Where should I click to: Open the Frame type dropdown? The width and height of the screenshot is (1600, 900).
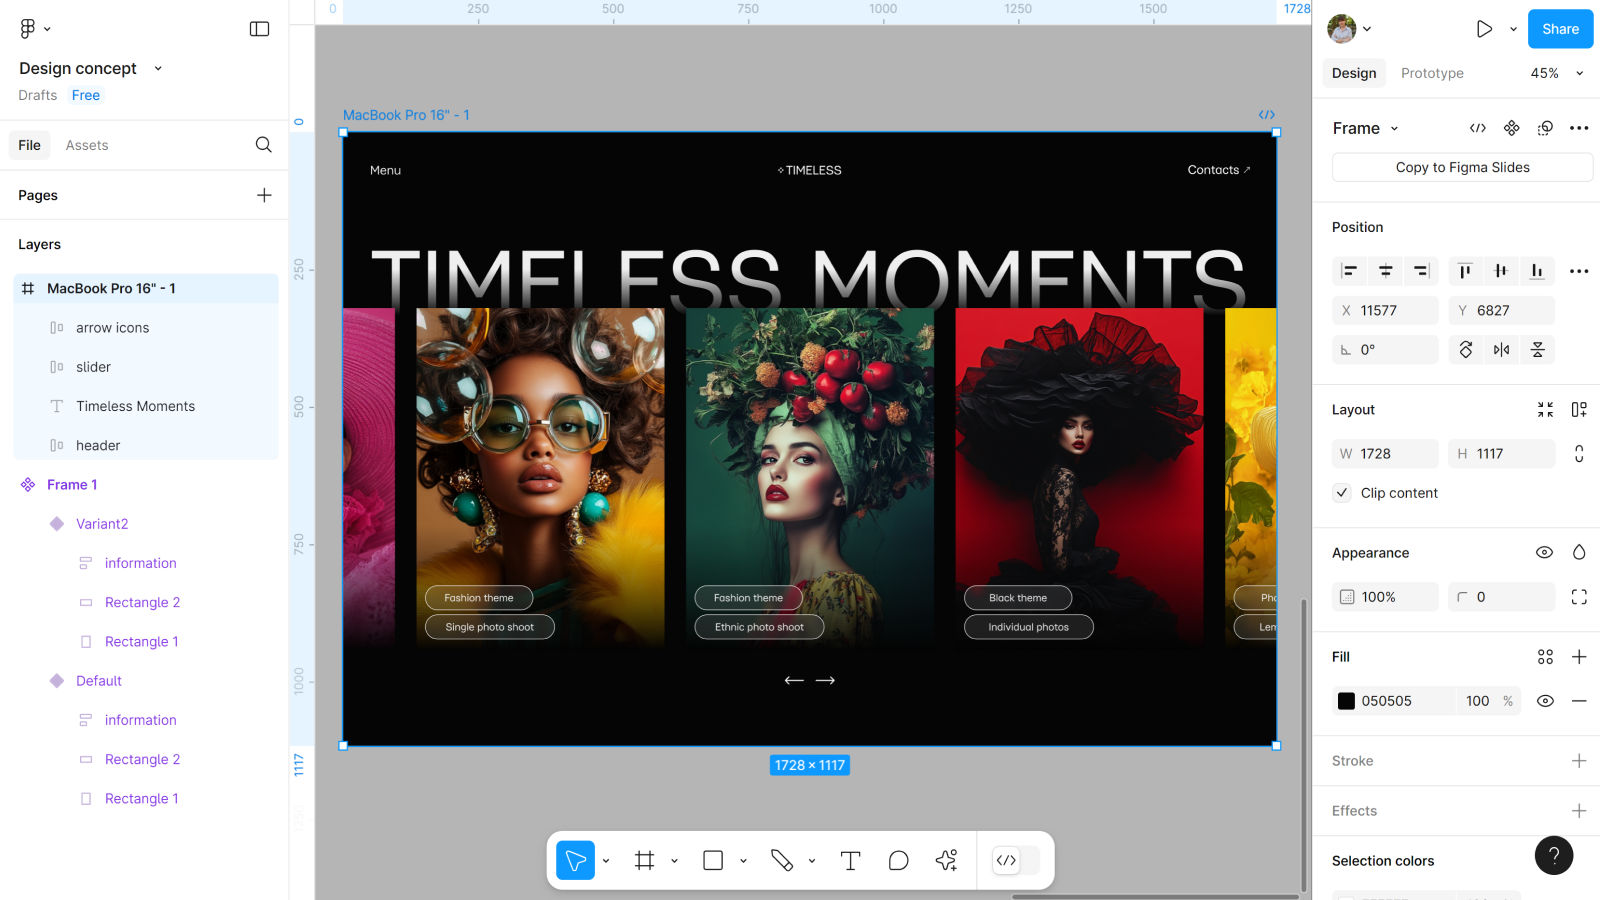click(1365, 128)
